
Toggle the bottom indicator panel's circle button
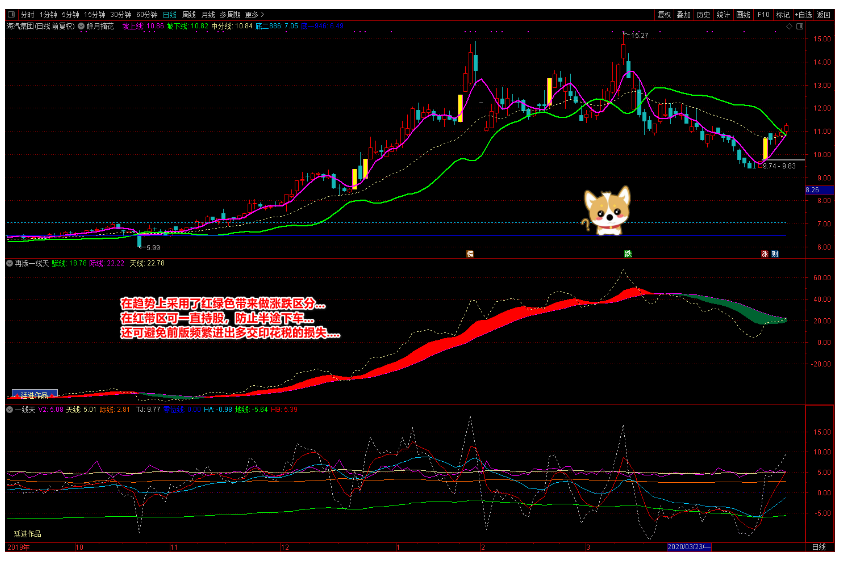pos(9,409)
